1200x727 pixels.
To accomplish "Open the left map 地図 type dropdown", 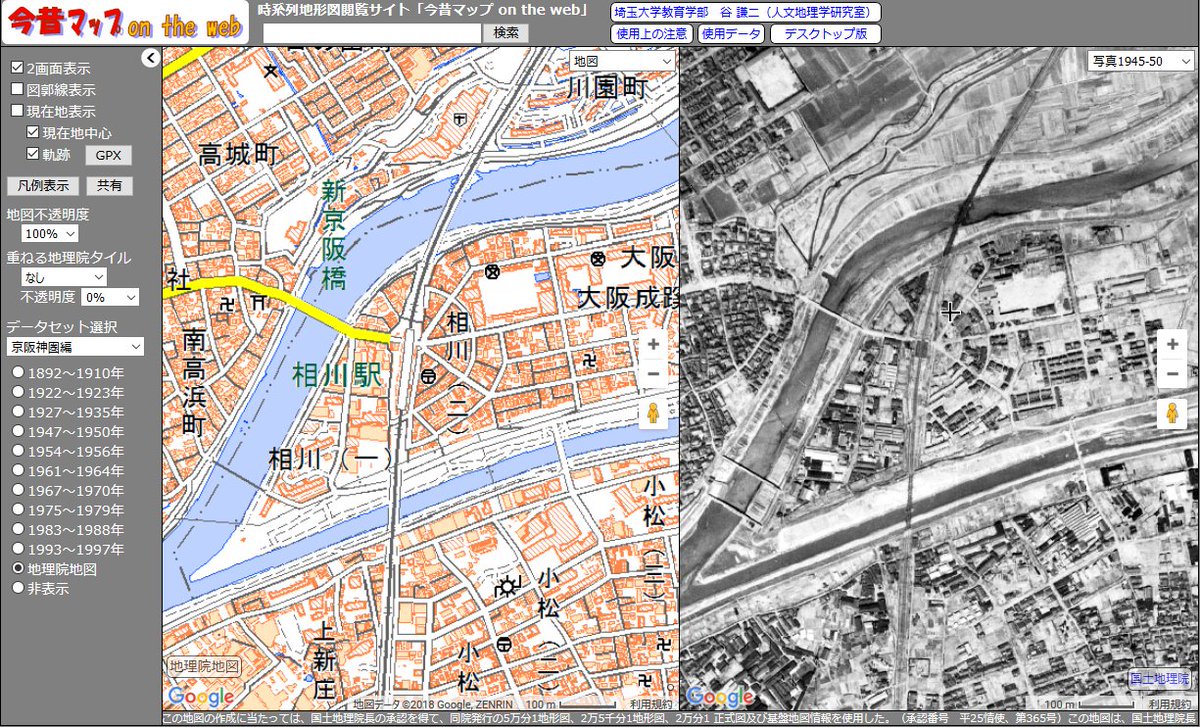I will [622, 61].
